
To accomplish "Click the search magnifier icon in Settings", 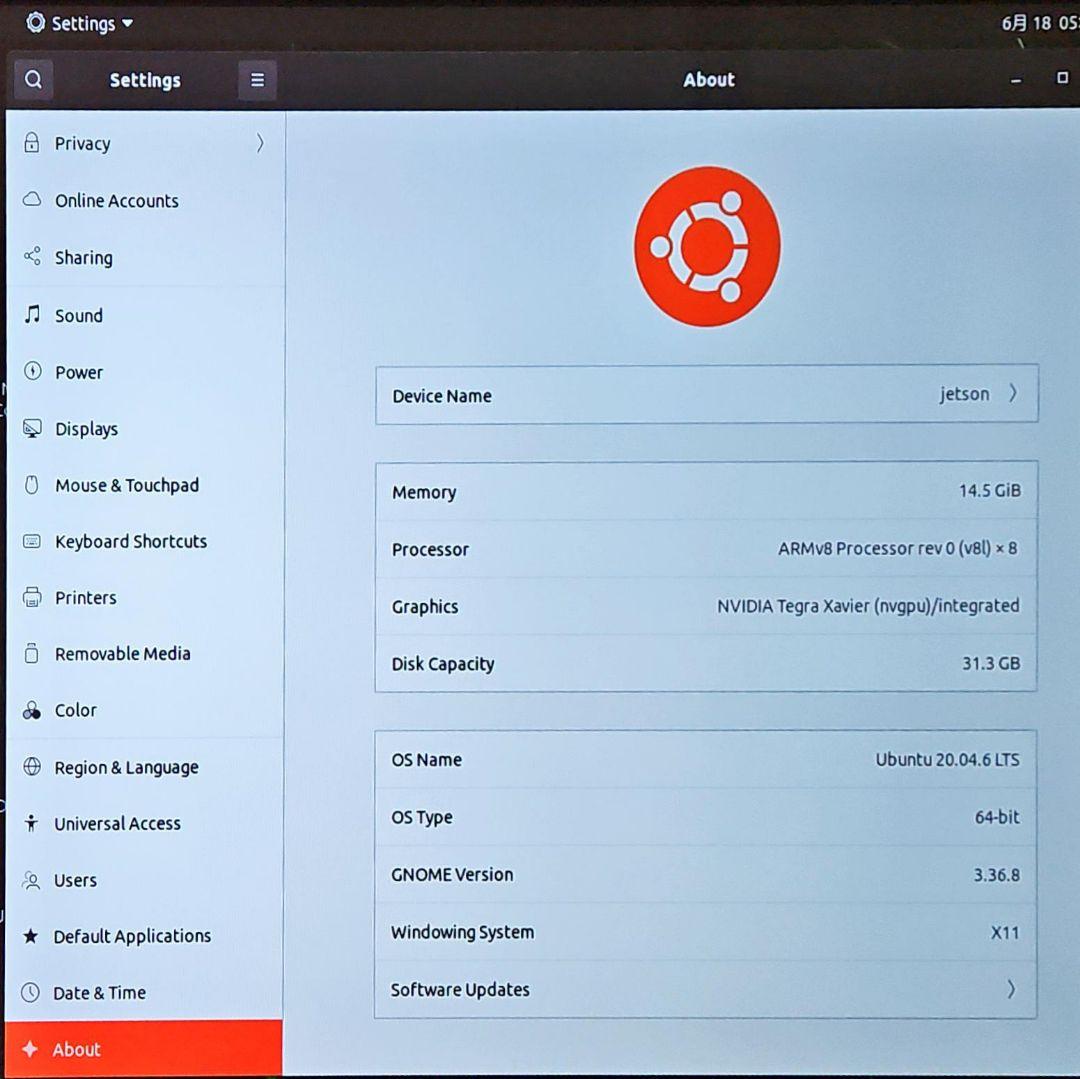I will click(x=33, y=80).
